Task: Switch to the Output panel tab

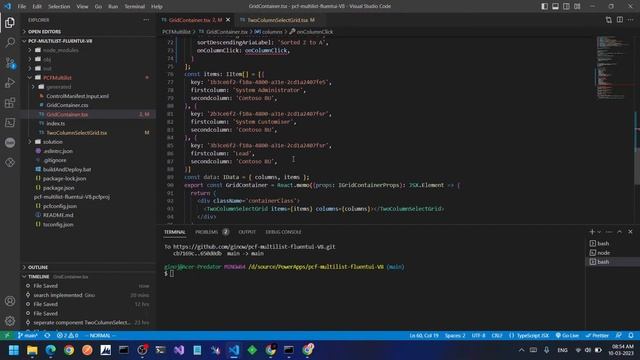Action: (247, 232)
